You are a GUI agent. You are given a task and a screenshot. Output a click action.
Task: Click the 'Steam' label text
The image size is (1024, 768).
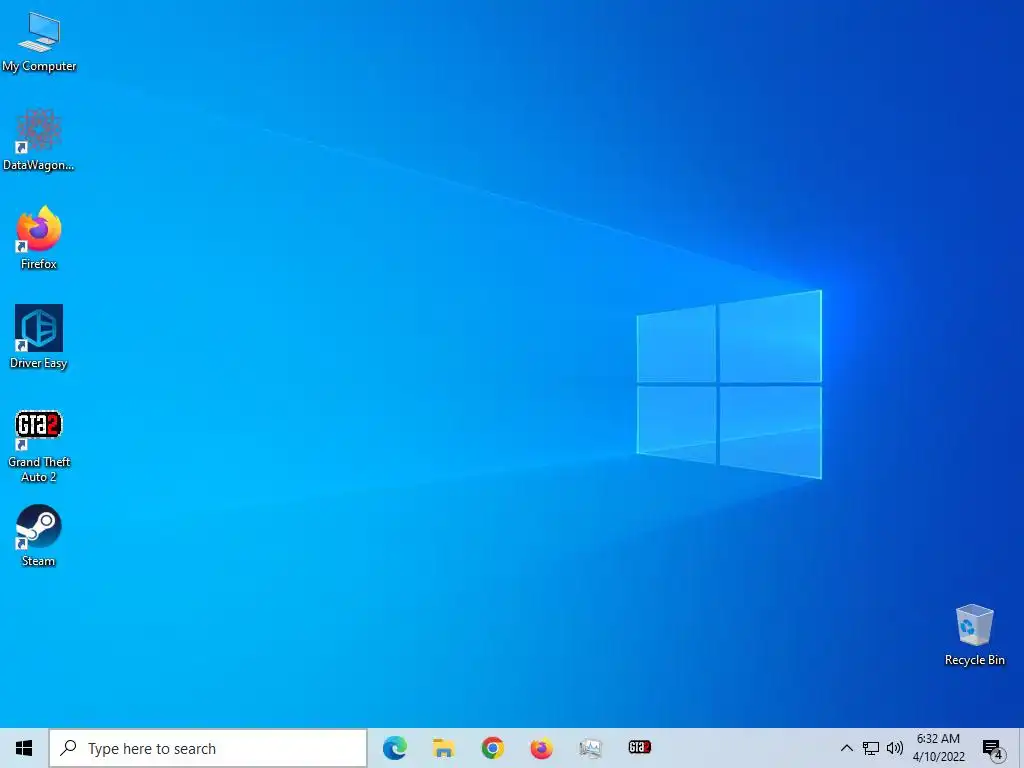(39, 561)
